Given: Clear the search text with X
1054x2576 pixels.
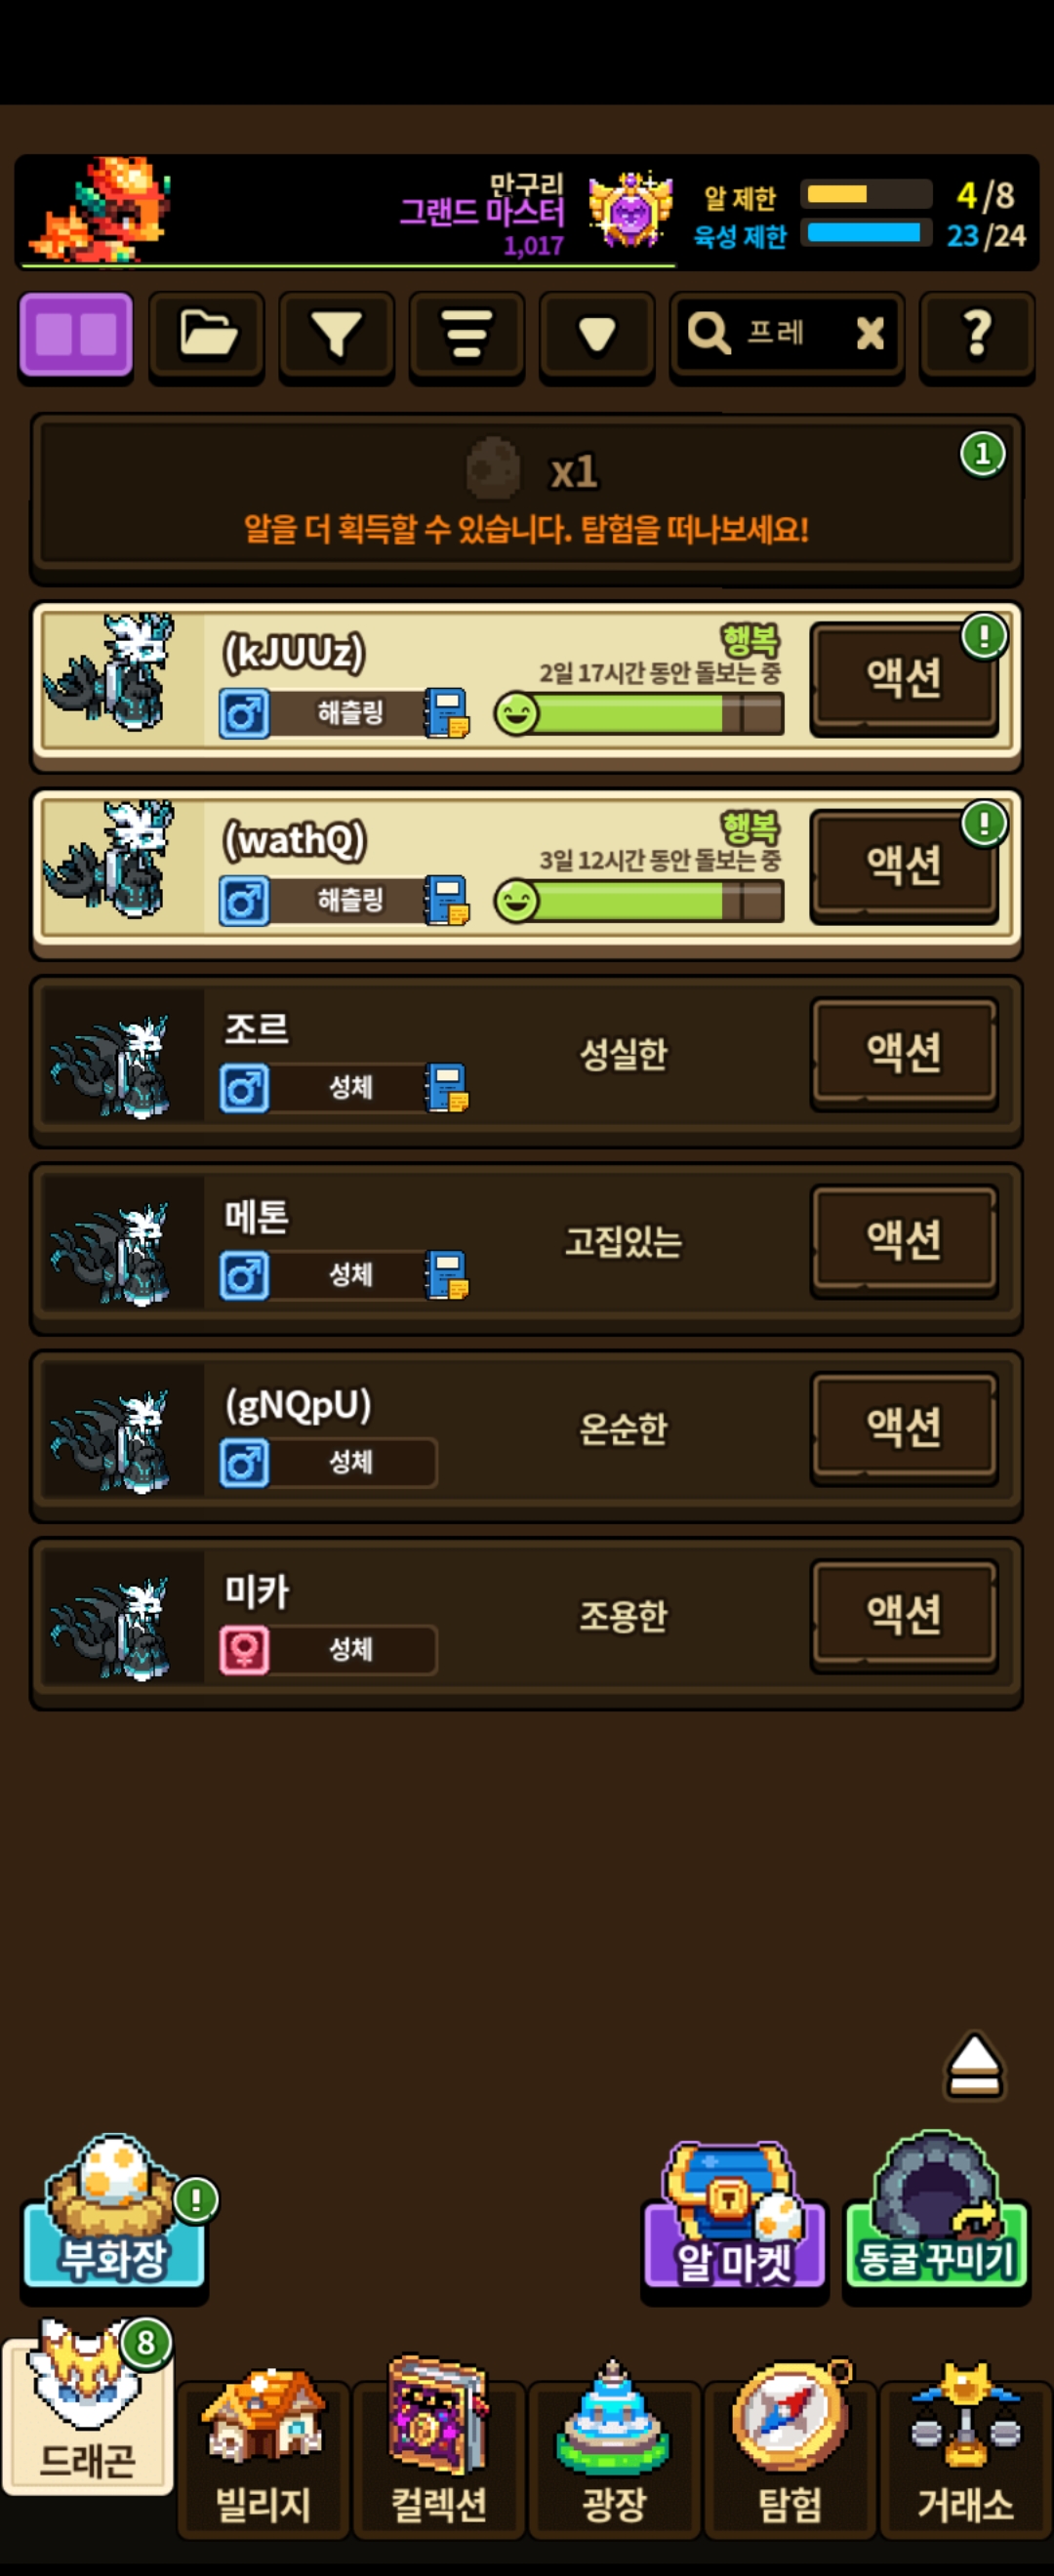Looking at the screenshot, I should coord(870,333).
